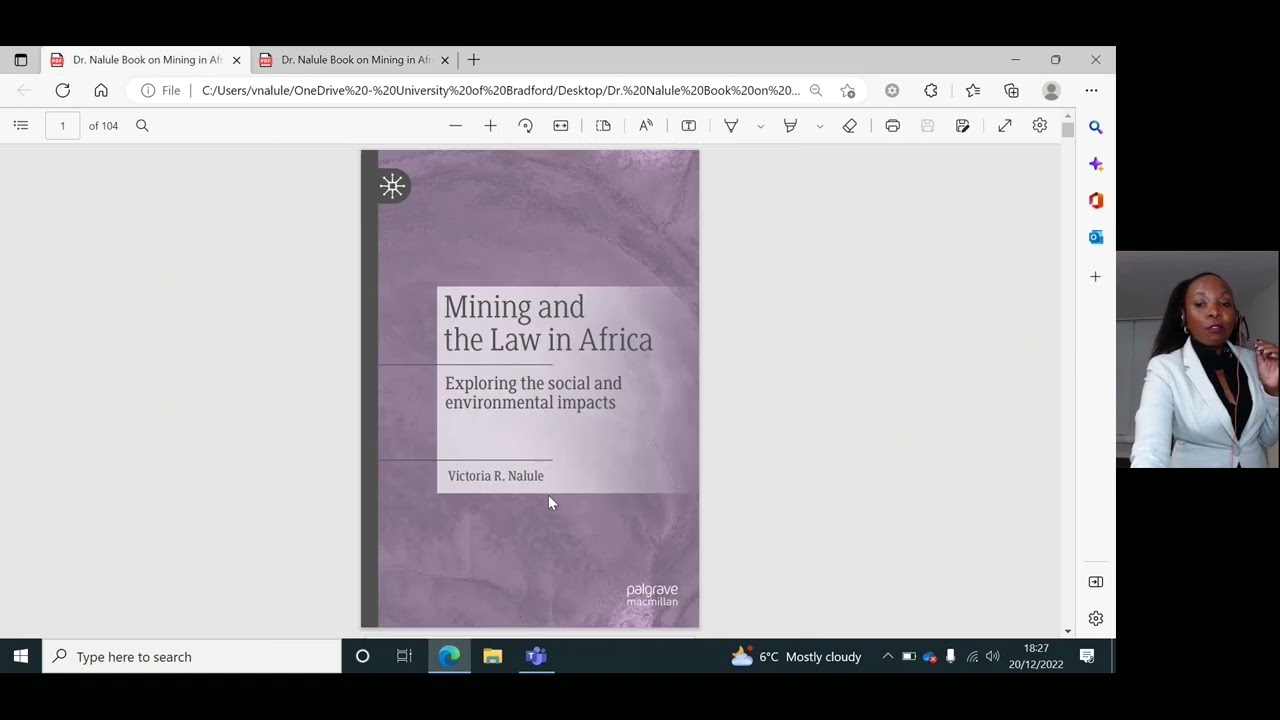1280x720 pixels.
Task: Expand Draw tool options dropdown
Action: [760, 126]
